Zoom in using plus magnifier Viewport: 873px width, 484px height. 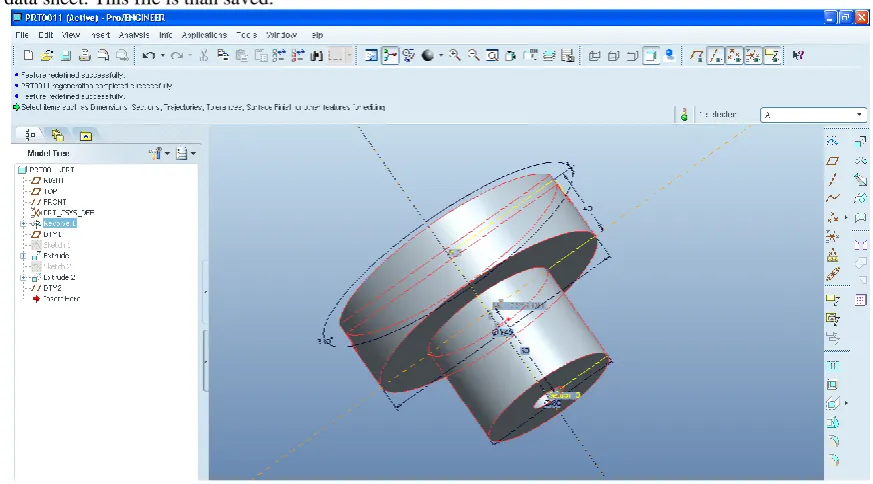tap(455, 55)
